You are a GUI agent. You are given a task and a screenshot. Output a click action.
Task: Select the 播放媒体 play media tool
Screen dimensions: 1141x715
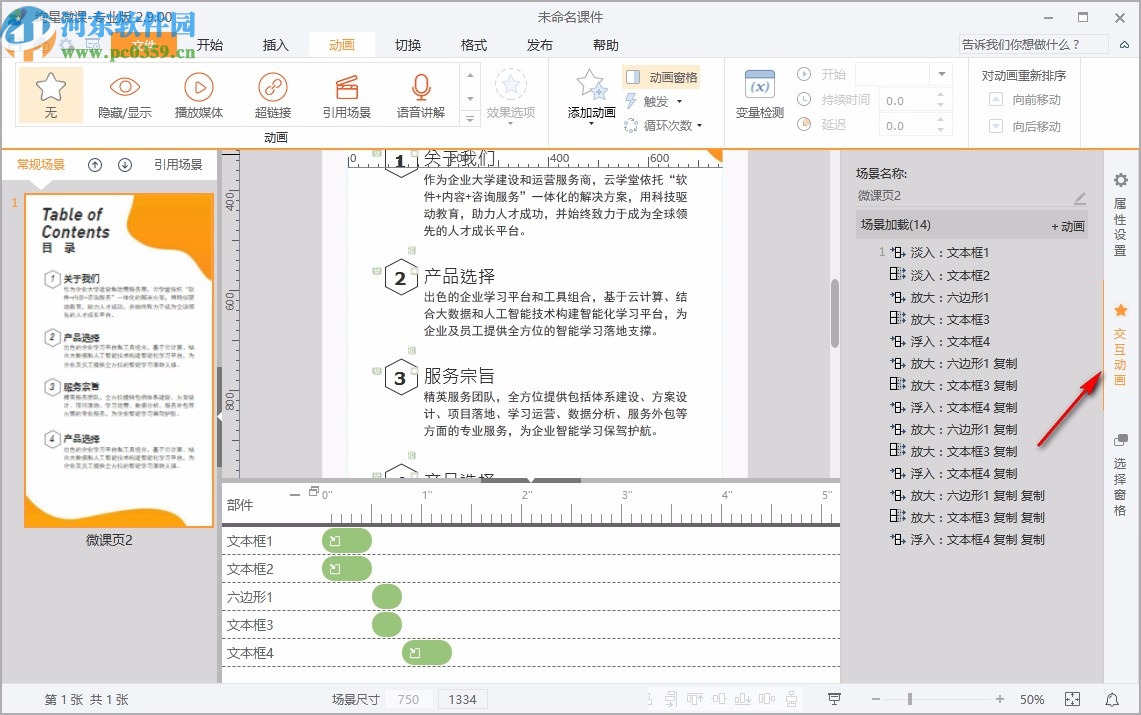point(198,95)
